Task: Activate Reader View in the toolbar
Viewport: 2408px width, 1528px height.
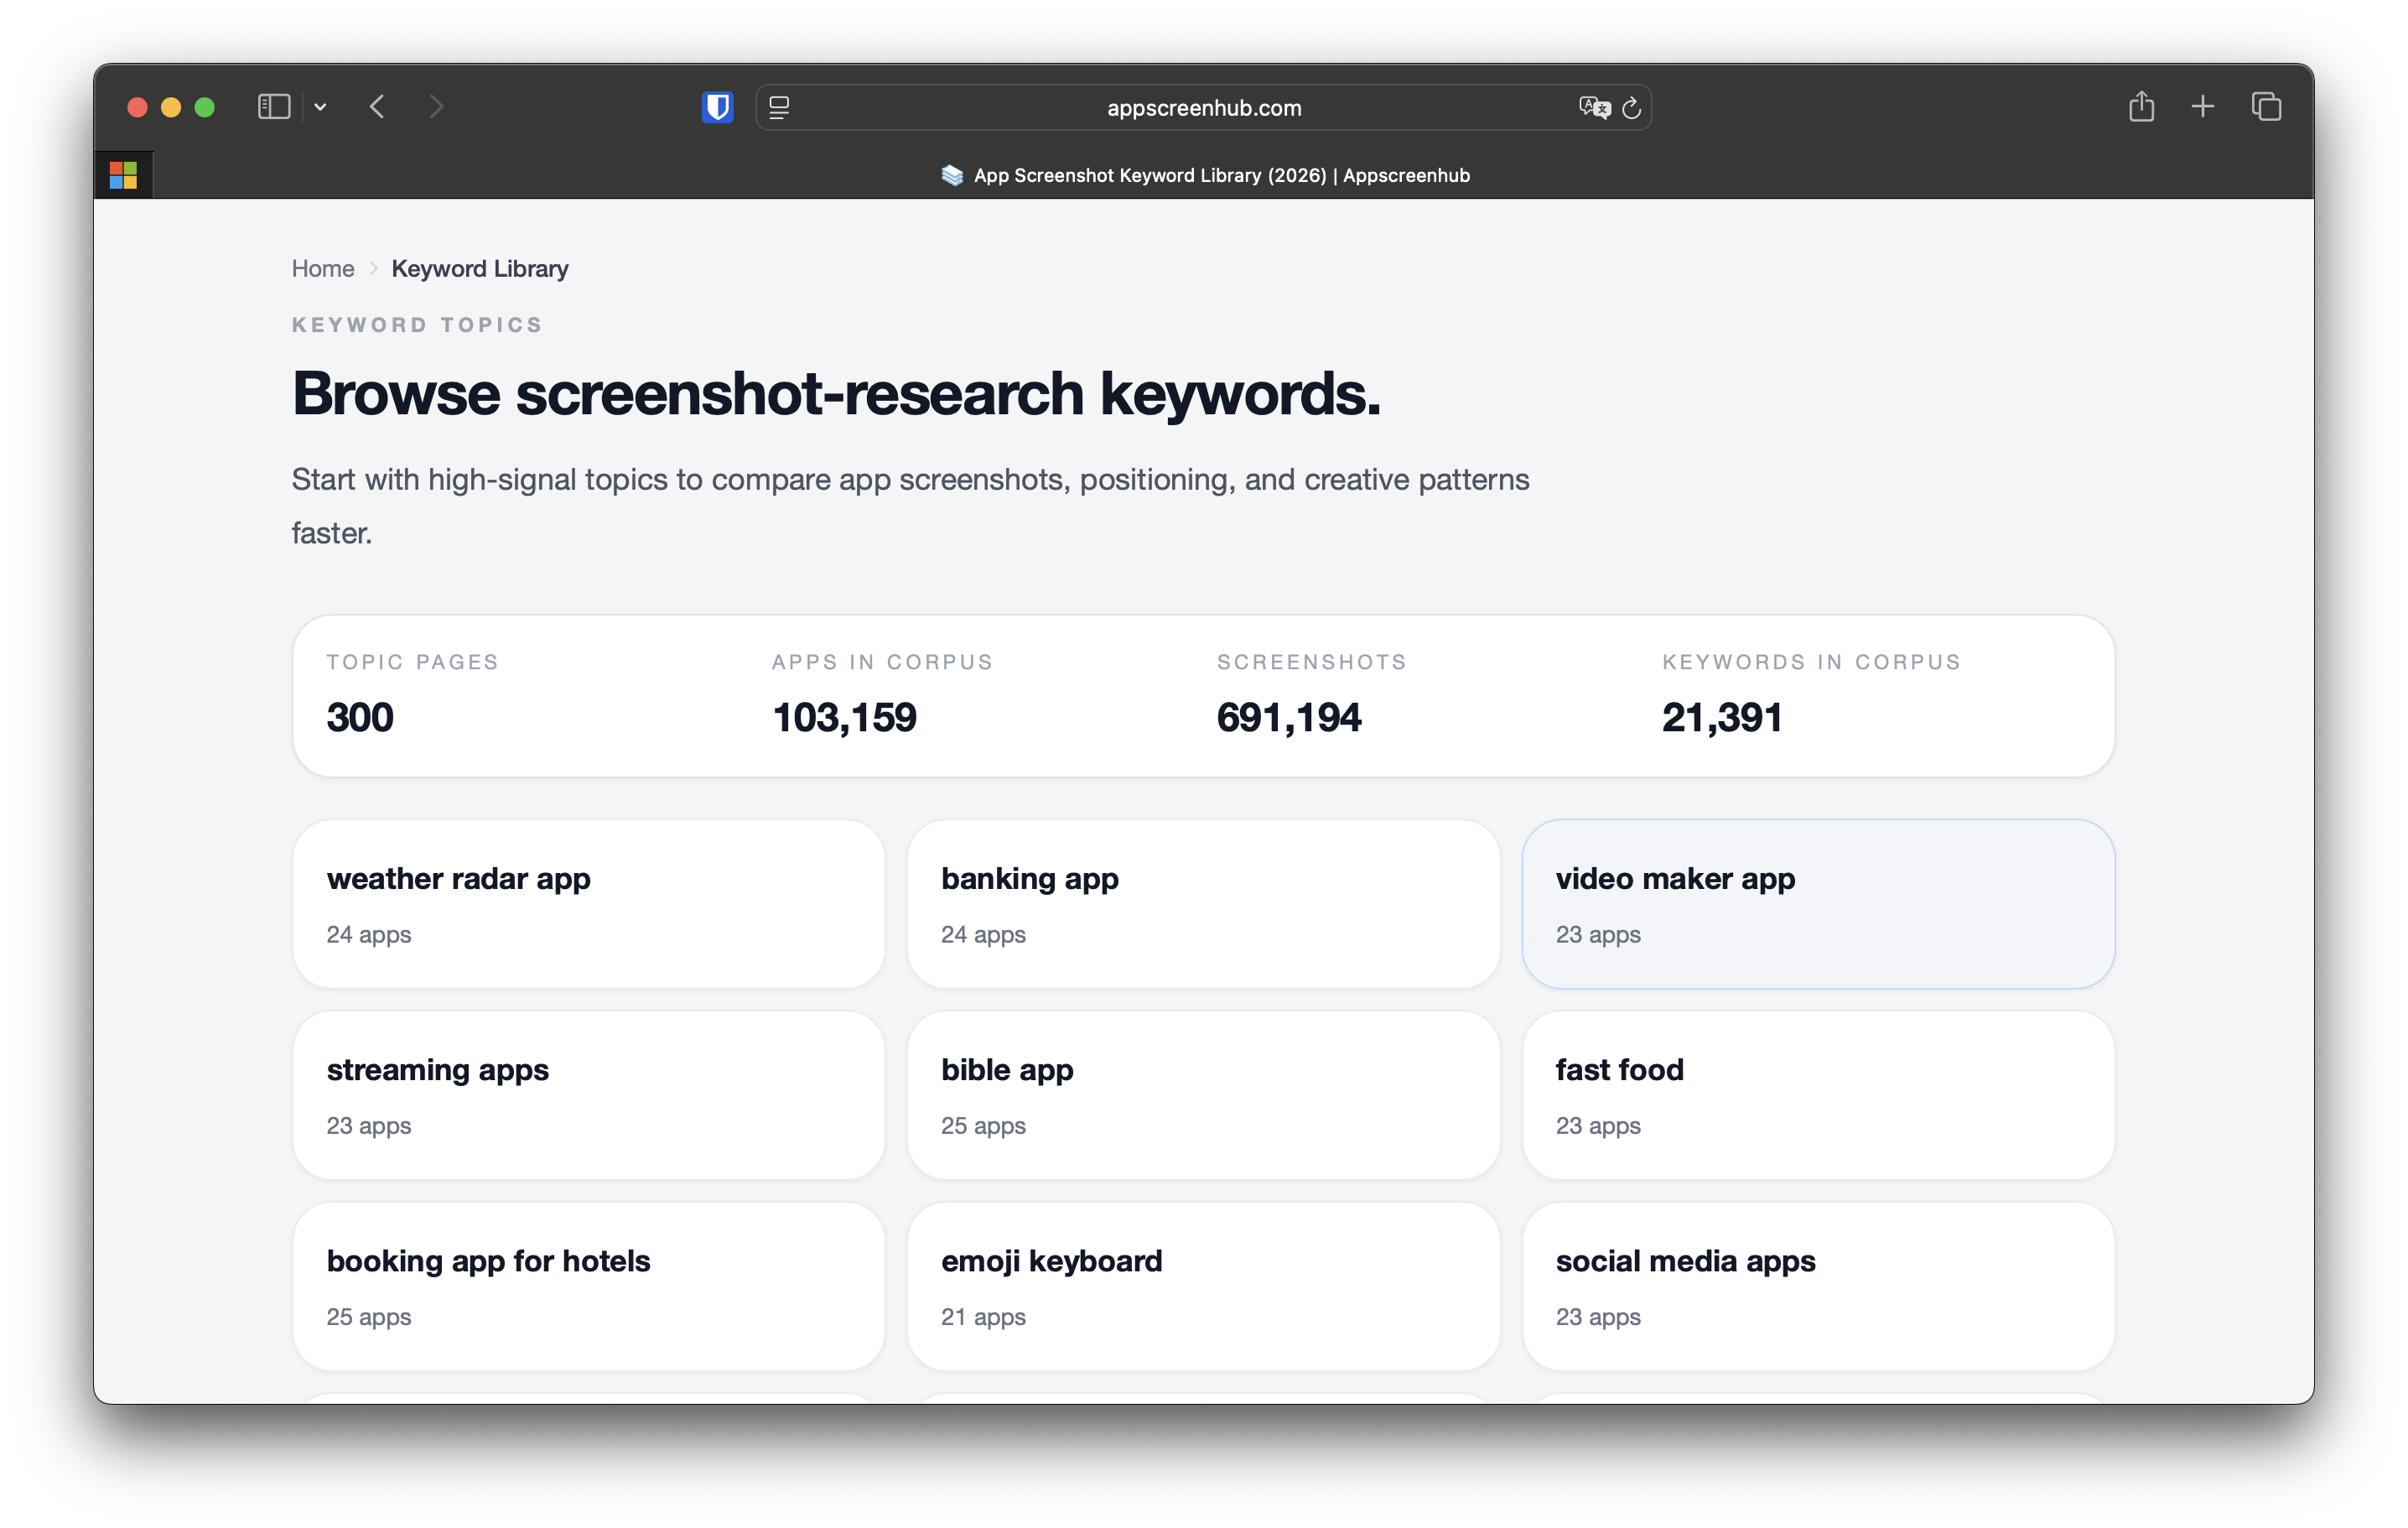Action: (778, 107)
